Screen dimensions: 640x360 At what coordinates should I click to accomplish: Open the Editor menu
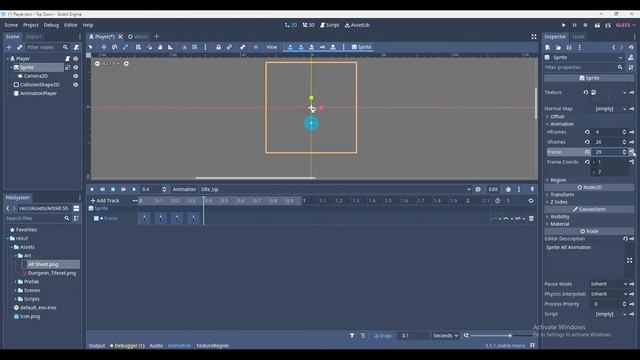(x=70, y=25)
